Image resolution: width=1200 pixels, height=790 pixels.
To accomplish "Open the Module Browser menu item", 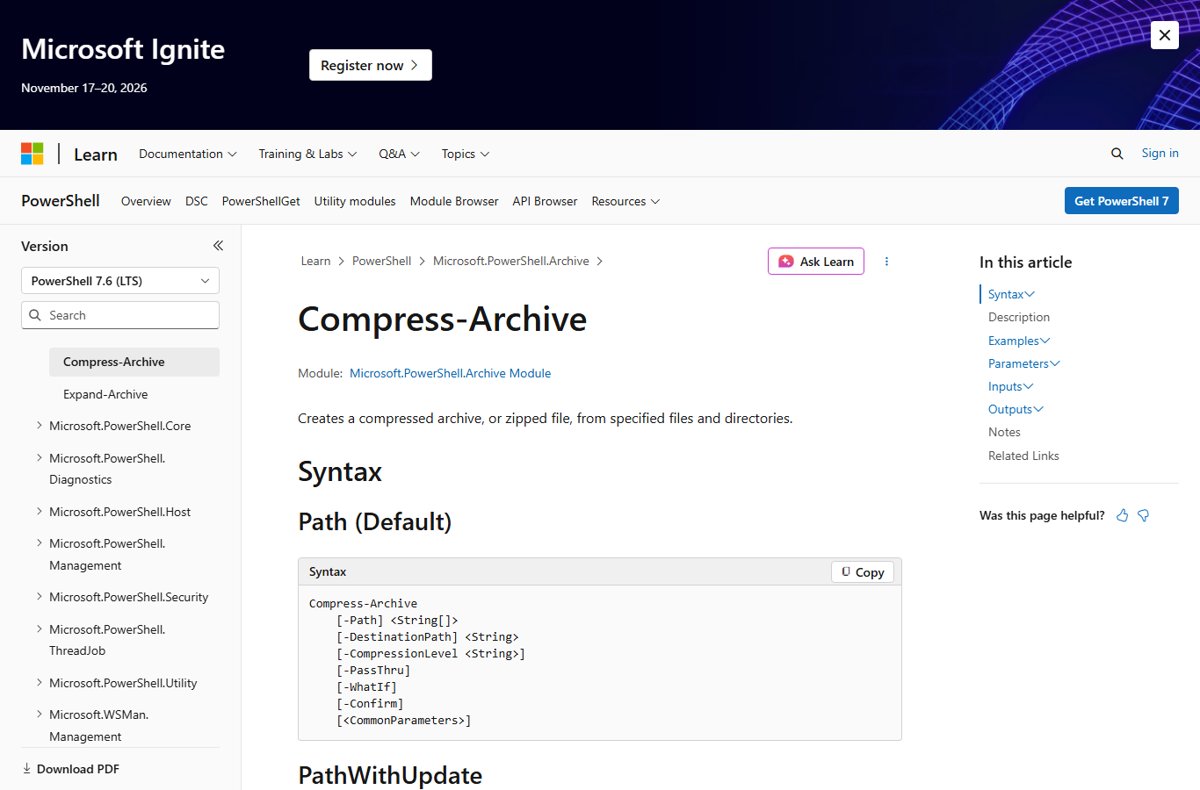I will pyautogui.click(x=454, y=201).
